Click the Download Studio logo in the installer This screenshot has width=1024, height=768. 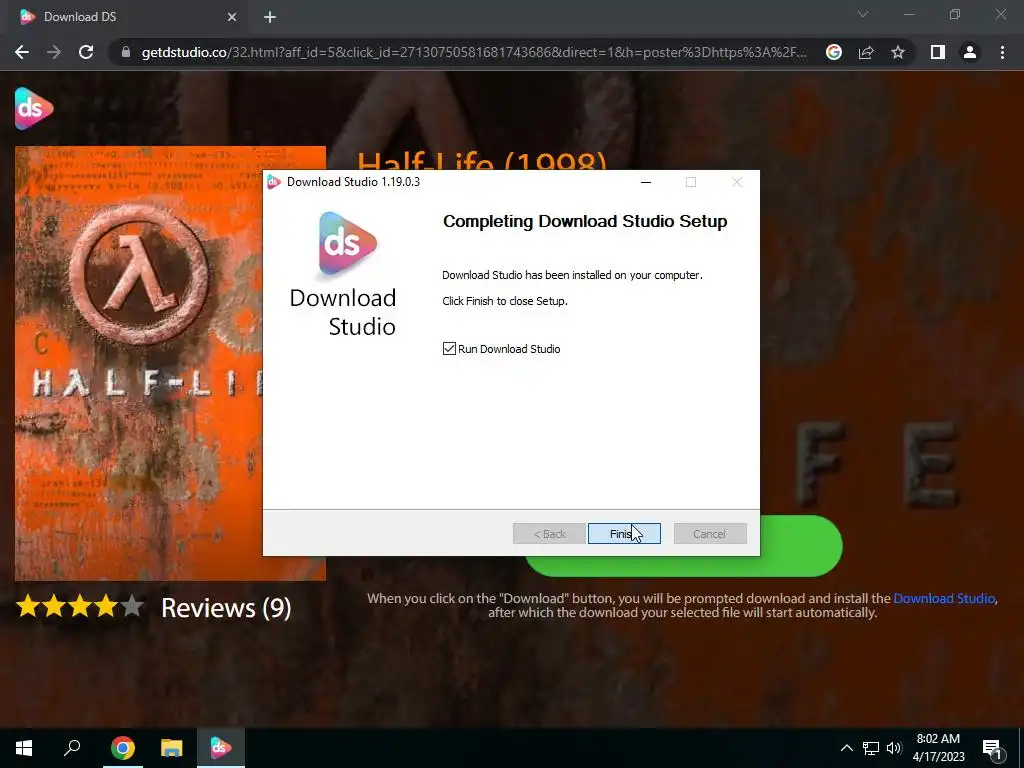click(x=347, y=244)
